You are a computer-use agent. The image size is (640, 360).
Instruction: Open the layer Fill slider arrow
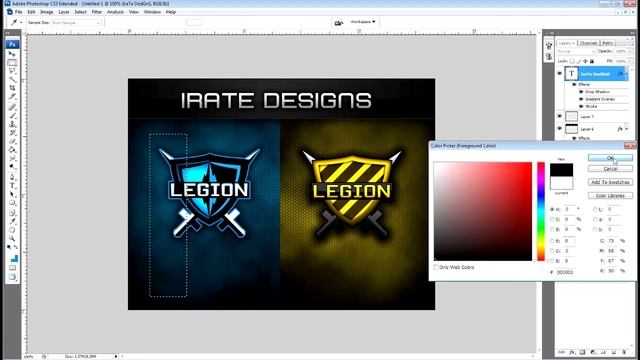pos(631,61)
